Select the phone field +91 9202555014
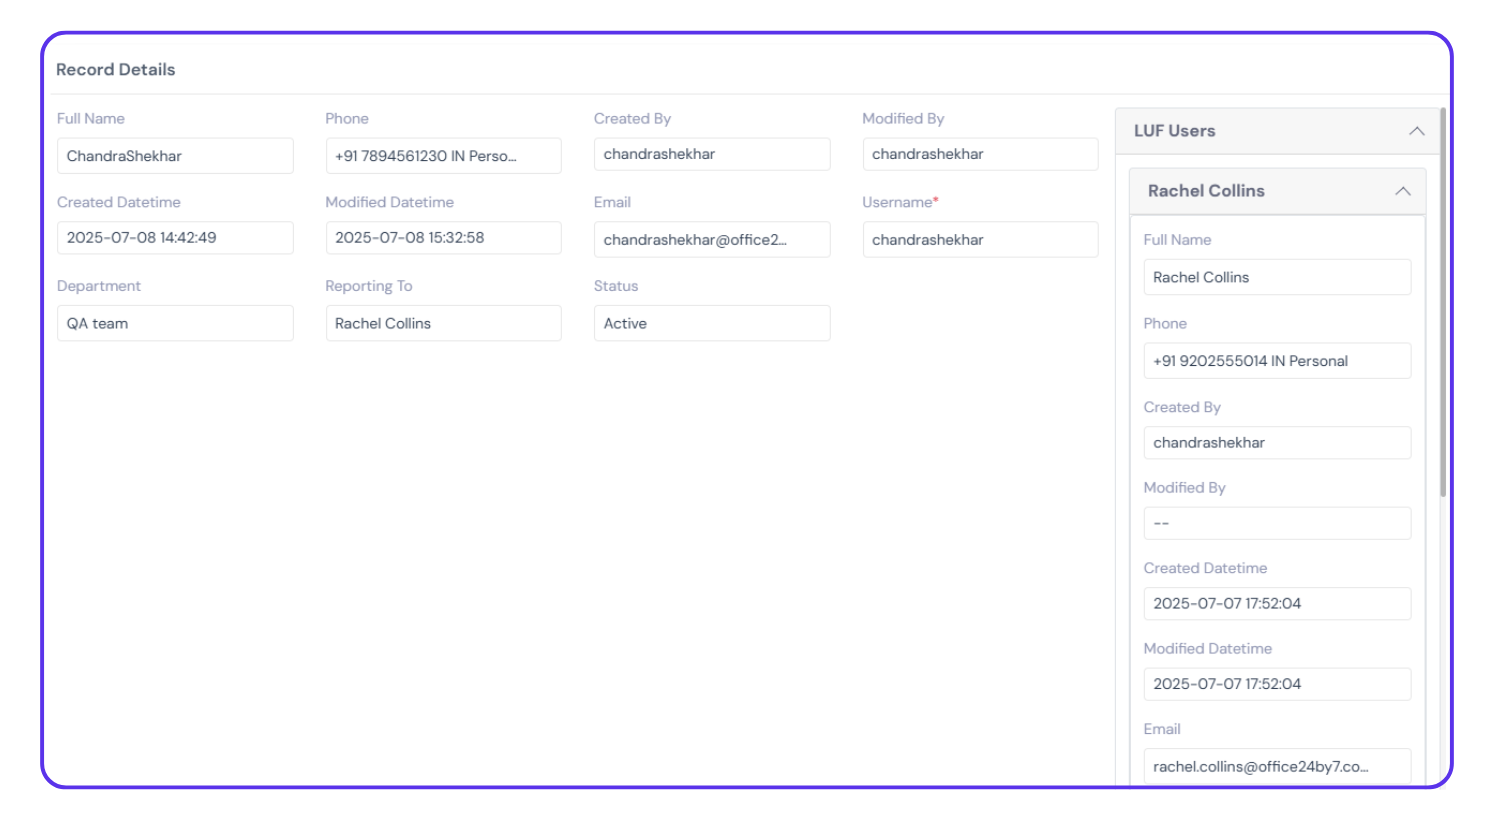This screenshot has height=820, width=1495. [x=1276, y=361]
